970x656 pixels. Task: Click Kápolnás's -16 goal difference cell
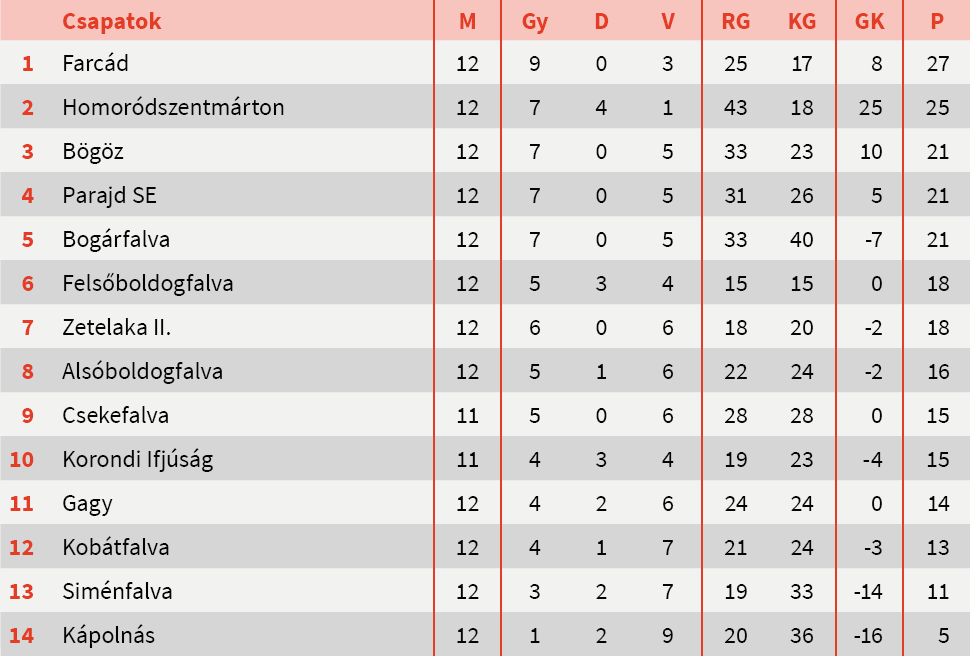click(868, 635)
